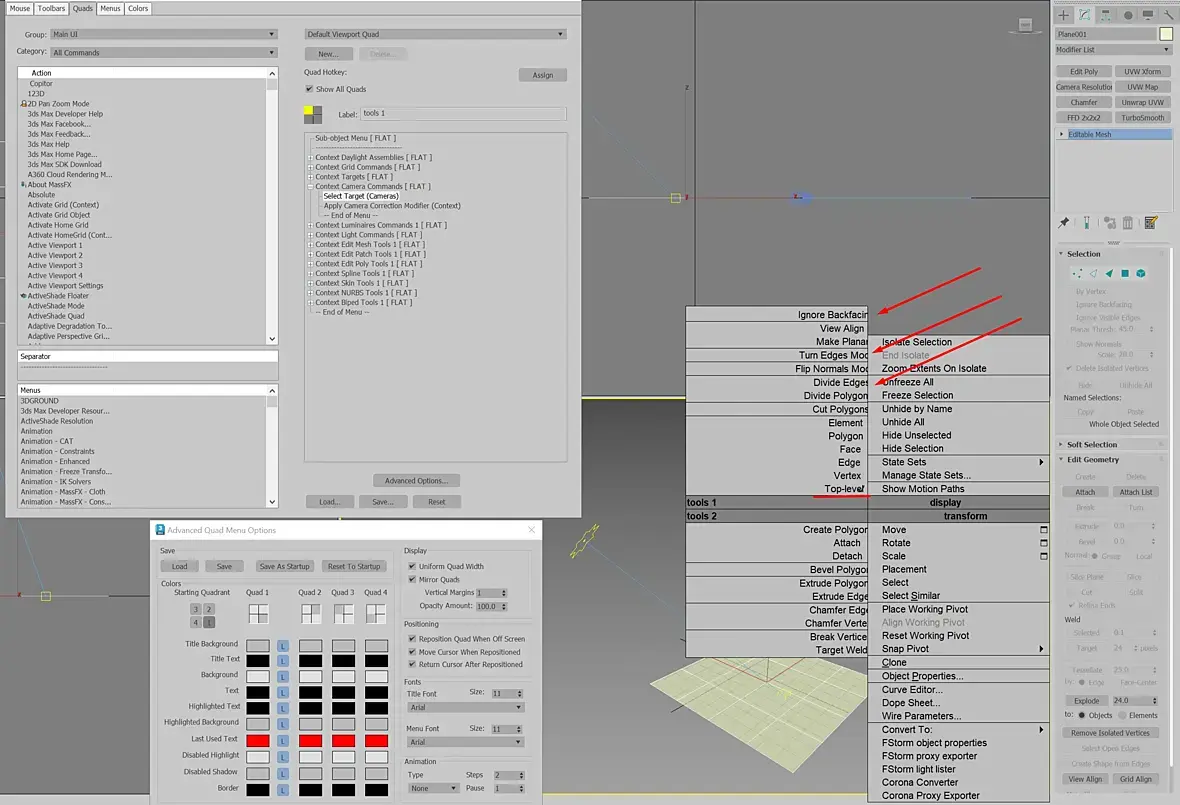Open the Category dropdown showing All Commands
This screenshot has width=1180, height=805.
coord(164,53)
